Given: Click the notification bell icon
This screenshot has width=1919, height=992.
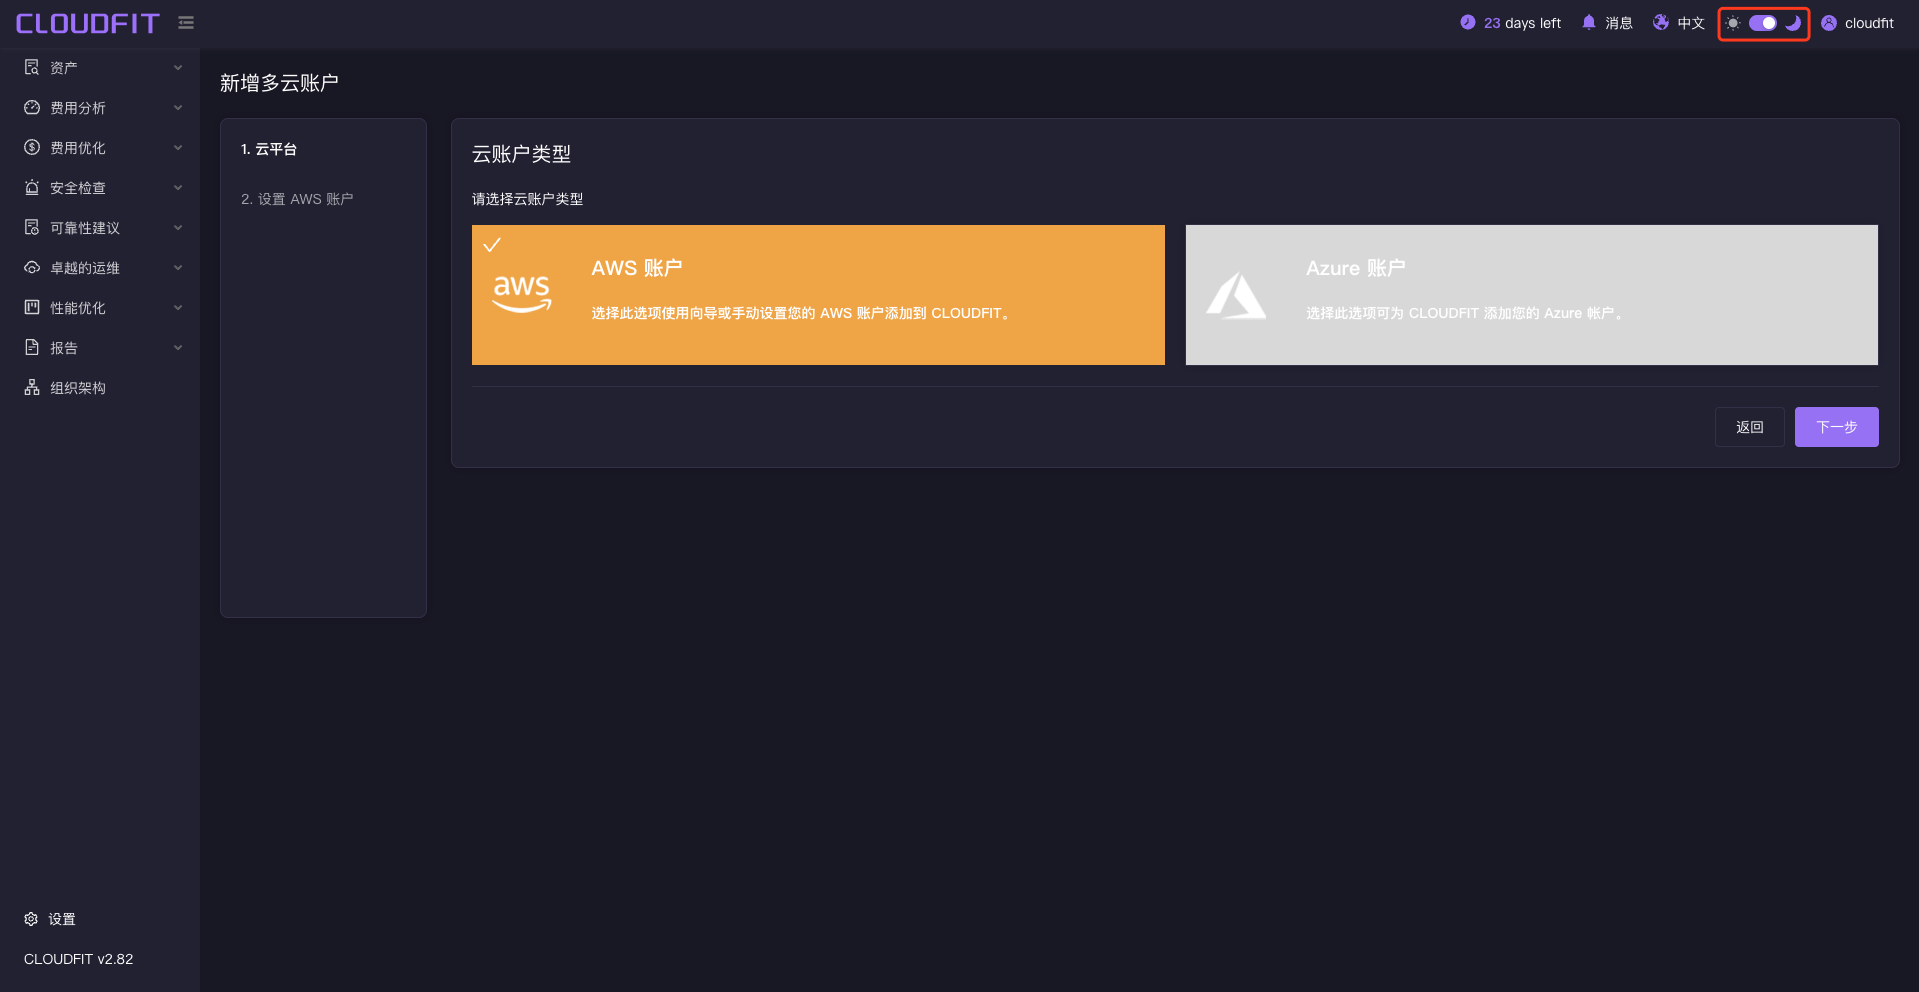Looking at the screenshot, I should 1589,22.
